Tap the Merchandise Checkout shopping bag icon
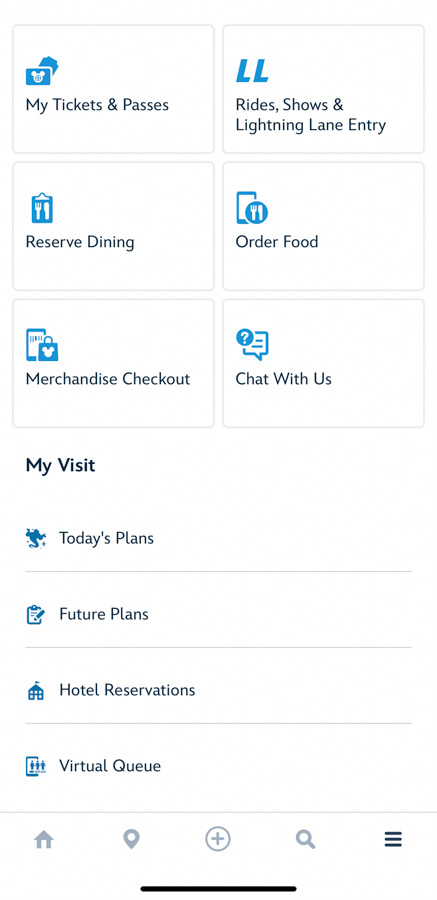The image size is (437, 900). [x=42, y=345]
